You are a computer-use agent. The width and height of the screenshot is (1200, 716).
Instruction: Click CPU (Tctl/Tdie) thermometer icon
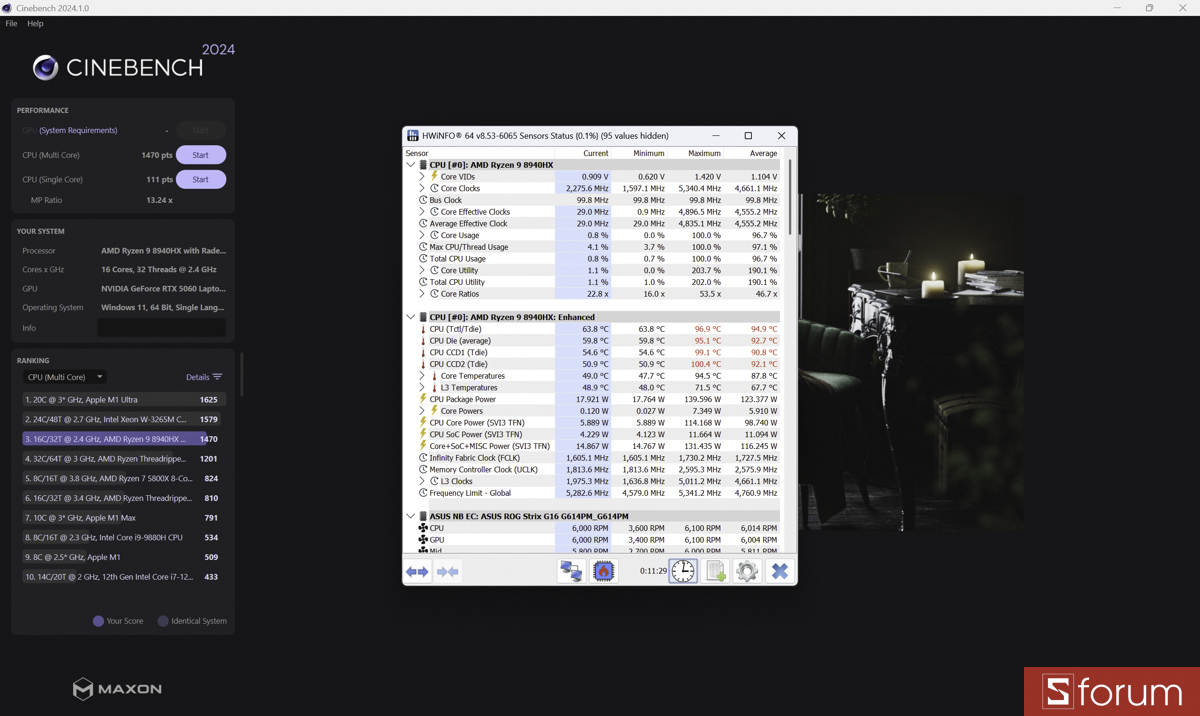click(423, 329)
